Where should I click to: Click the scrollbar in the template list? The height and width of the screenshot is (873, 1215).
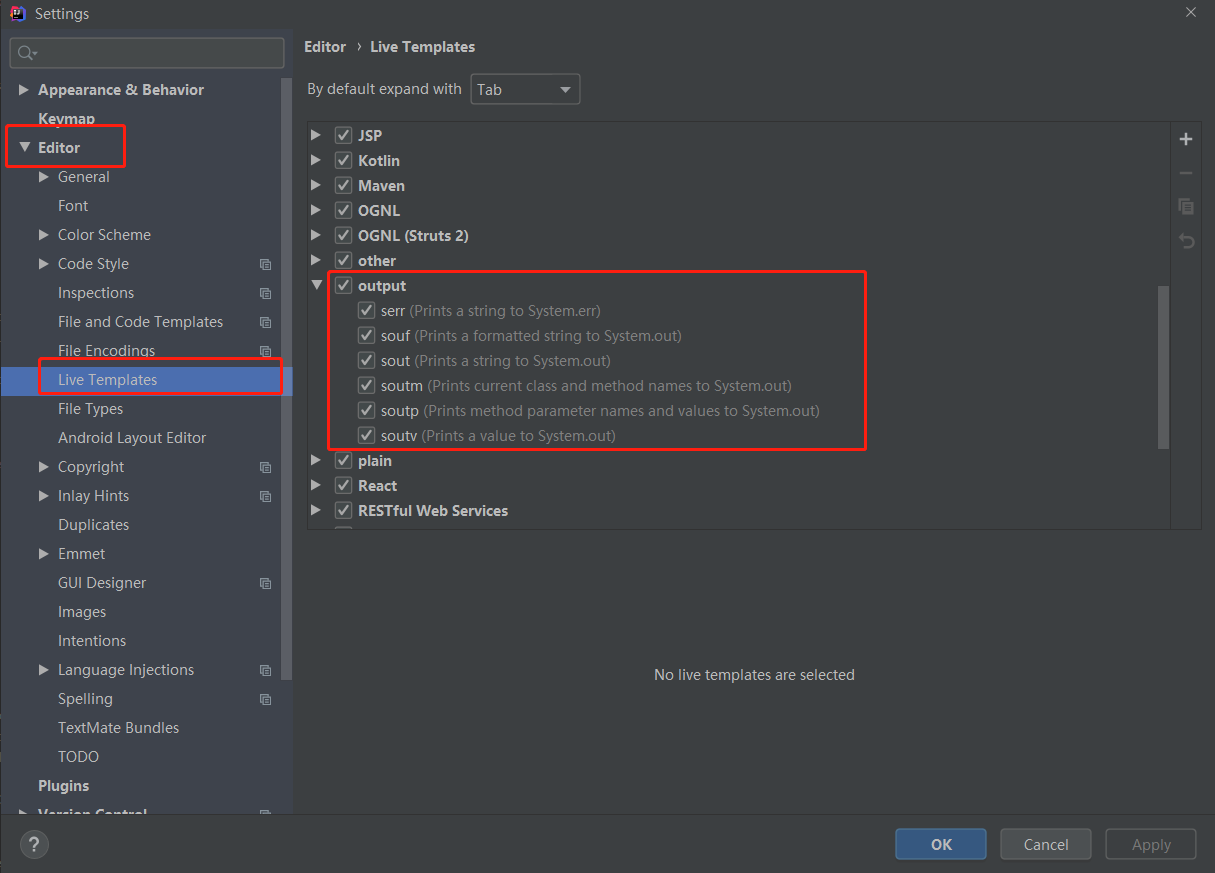(1163, 365)
